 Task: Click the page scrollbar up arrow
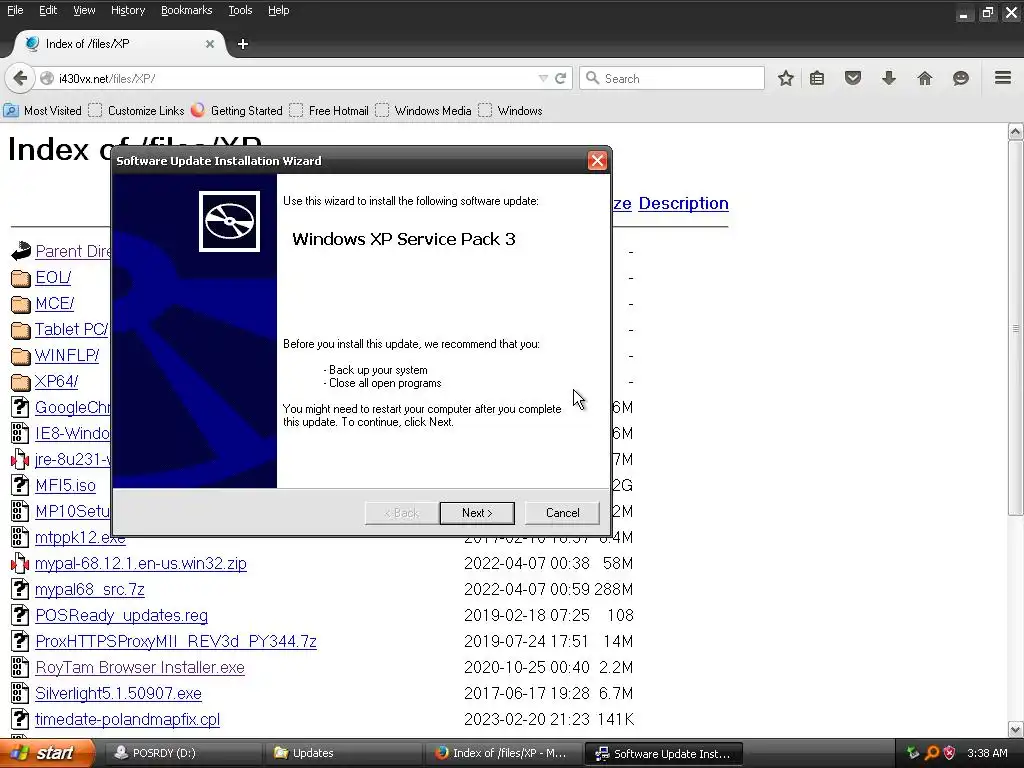click(1016, 132)
